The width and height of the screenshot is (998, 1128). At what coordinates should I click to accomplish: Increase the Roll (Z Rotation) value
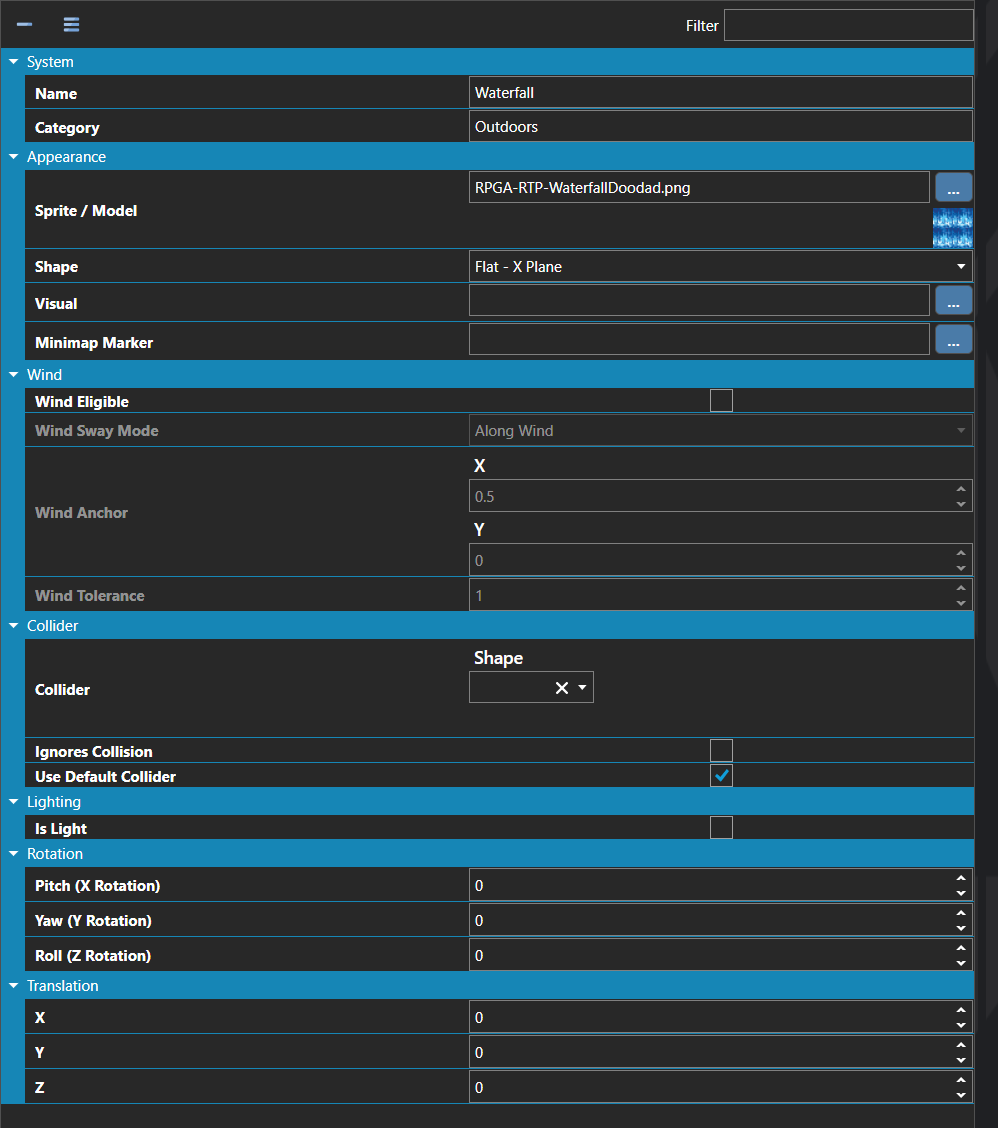[961, 948]
